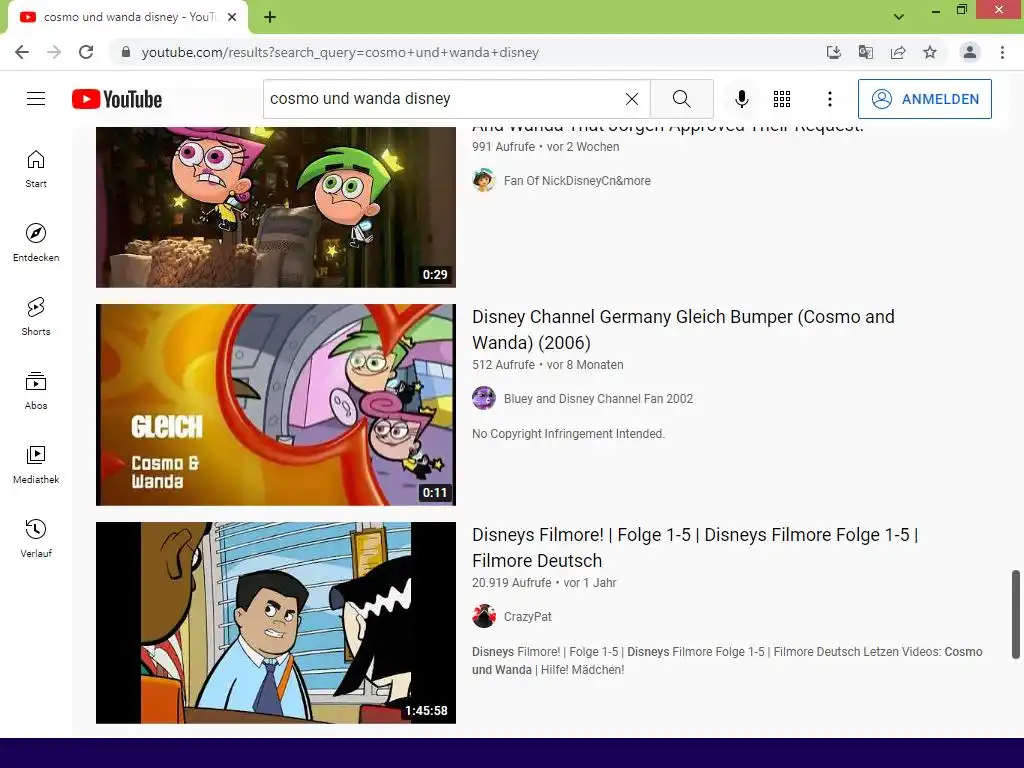Open the Disneys Filmore 1:45:58 thumbnail
The width and height of the screenshot is (1024, 768).
pyautogui.click(x=276, y=622)
